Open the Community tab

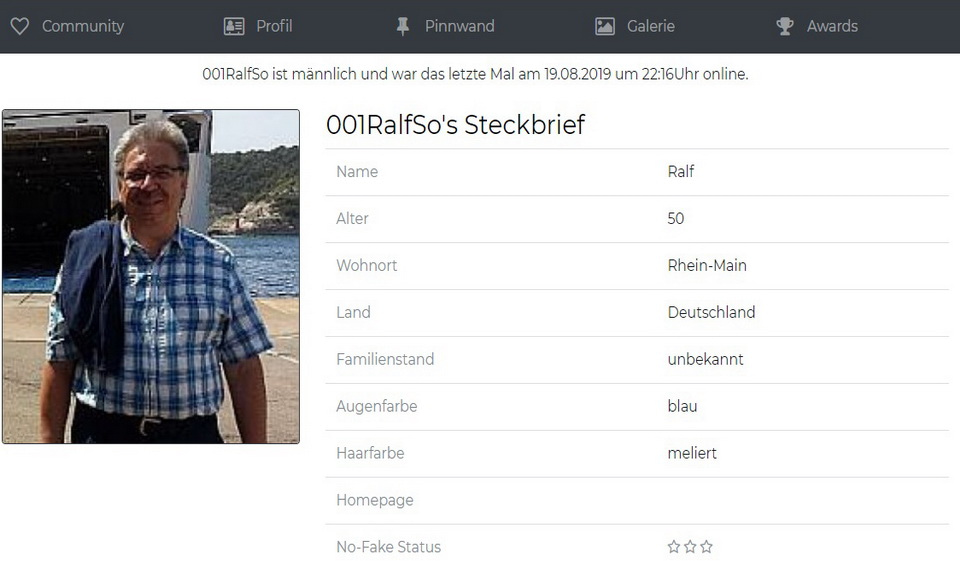[83, 26]
